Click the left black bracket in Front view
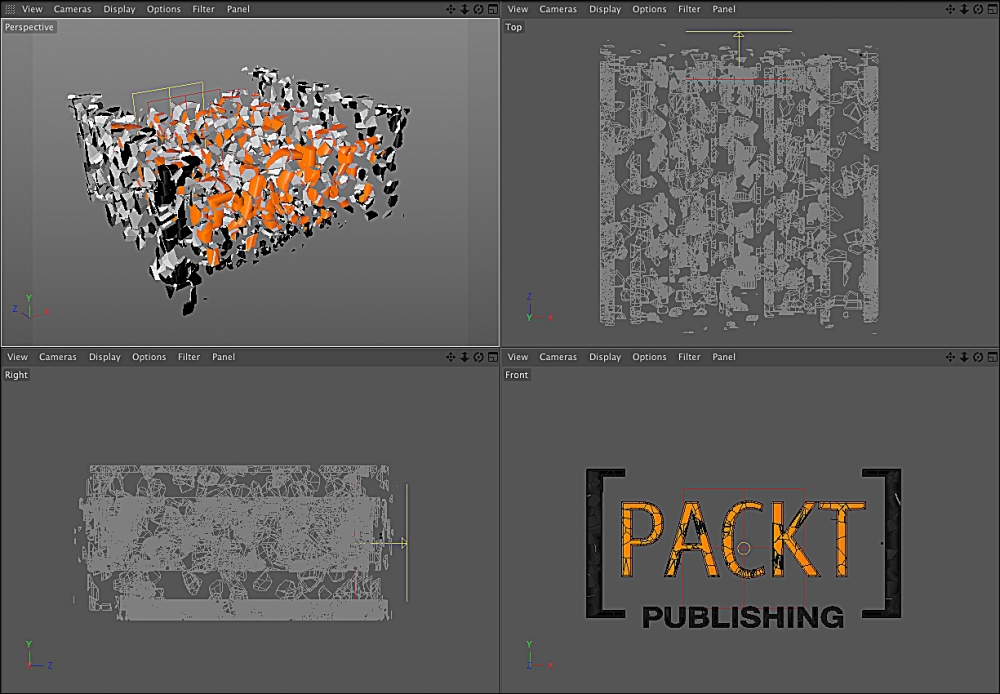 coord(605,543)
